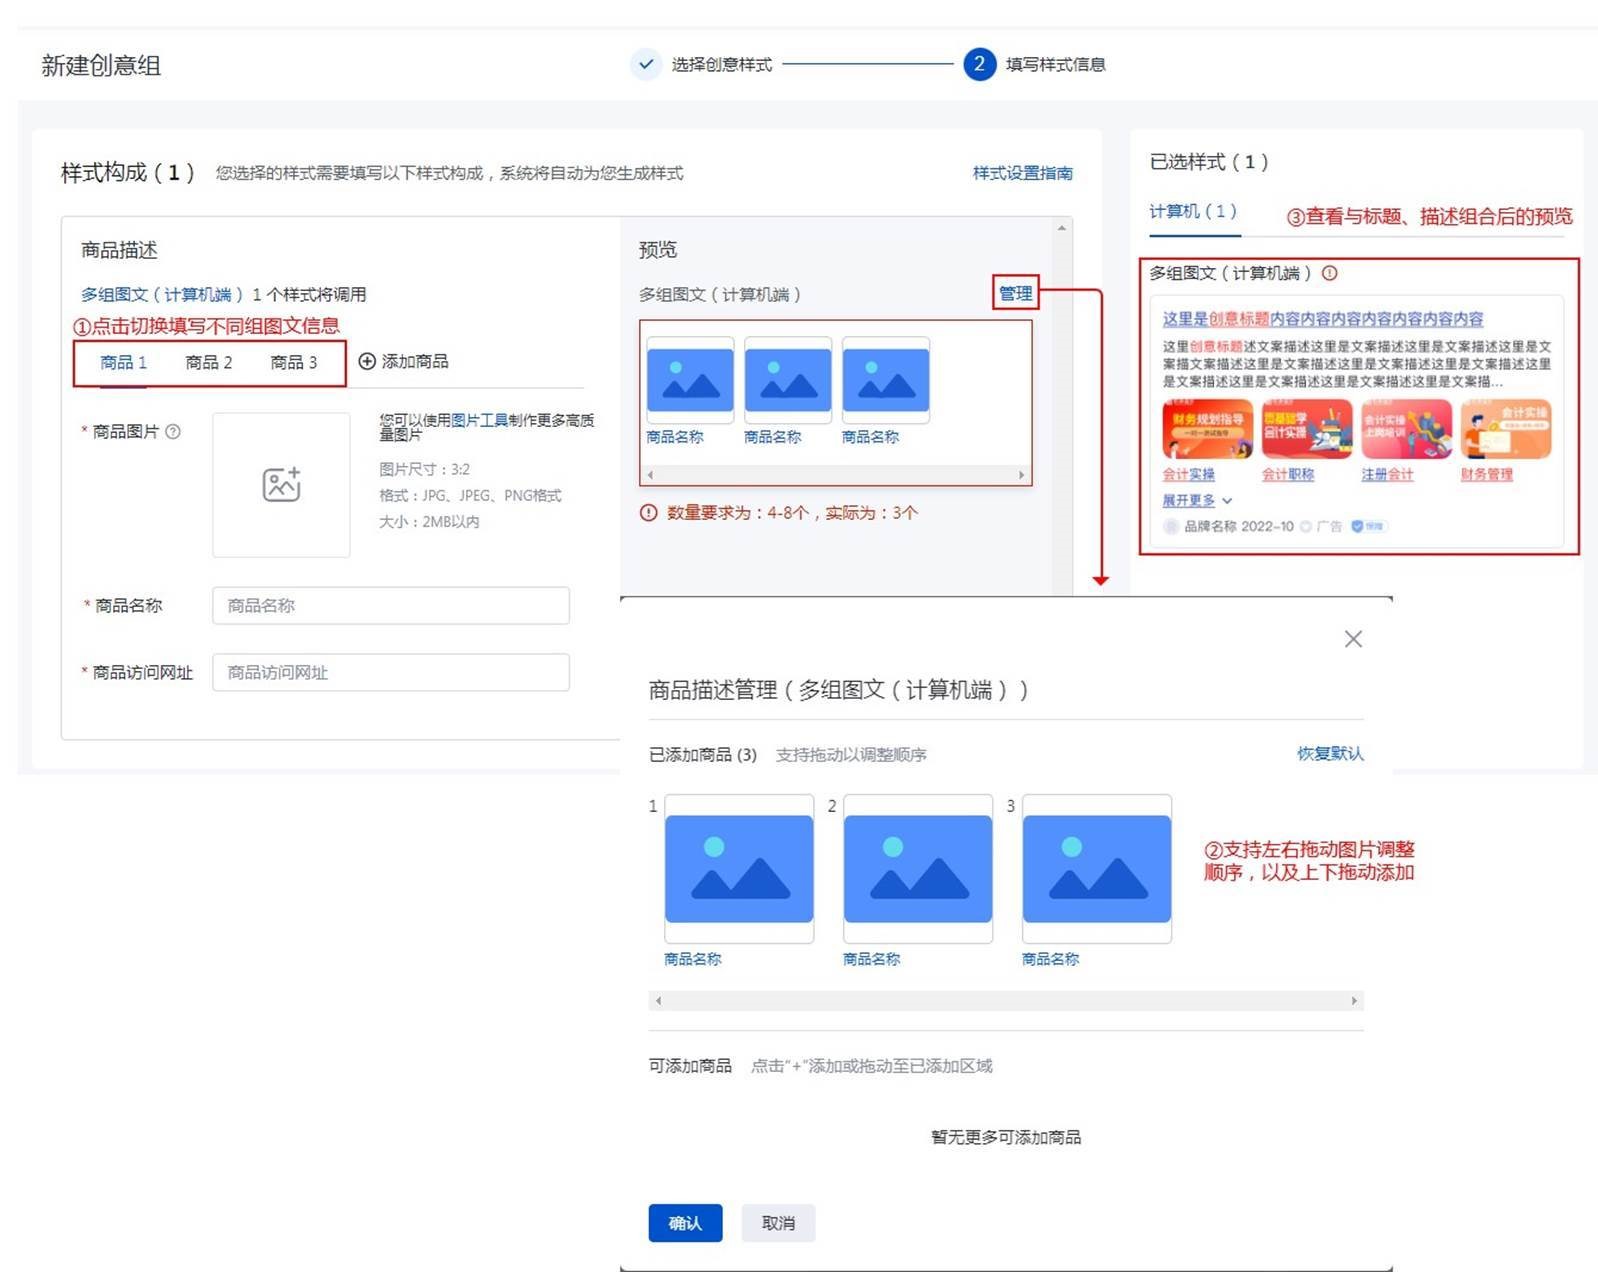Switch to the 商品 3 tab
Screen dimensions: 1598x1272
(x=293, y=362)
